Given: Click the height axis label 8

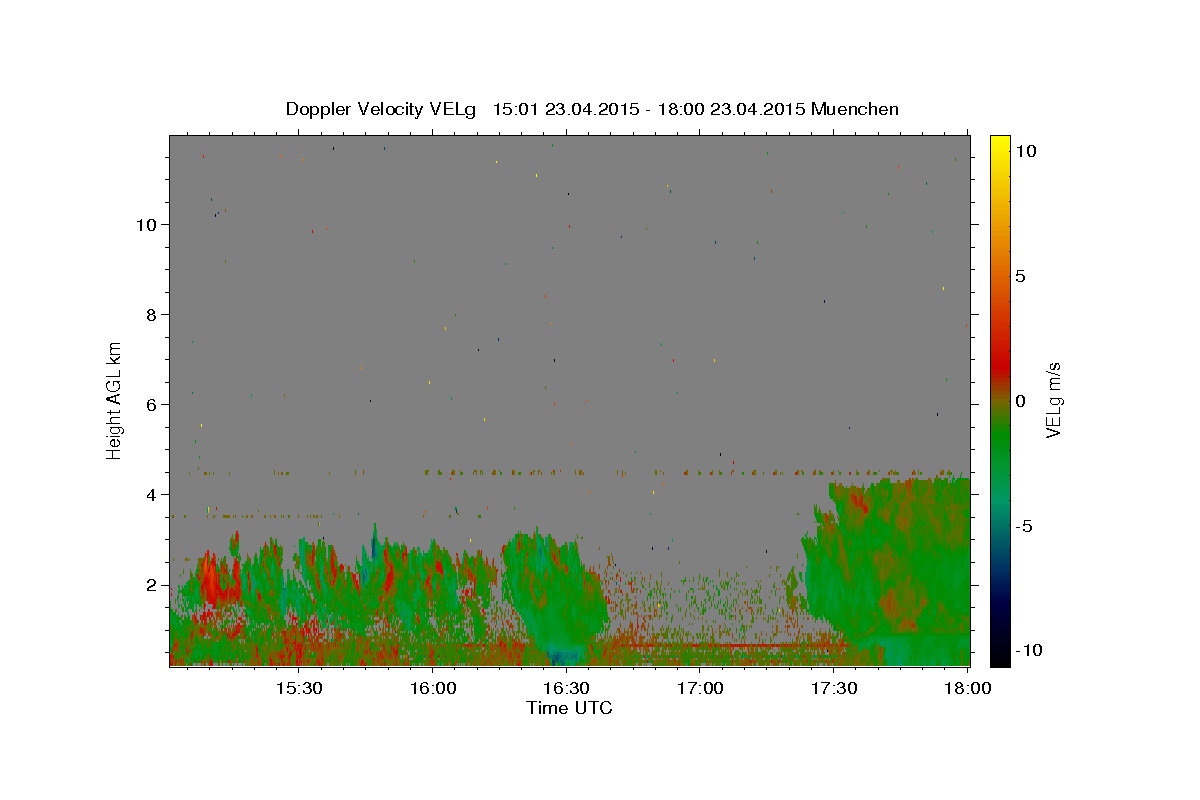Looking at the screenshot, I should pyautogui.click(x=151, y=315).
